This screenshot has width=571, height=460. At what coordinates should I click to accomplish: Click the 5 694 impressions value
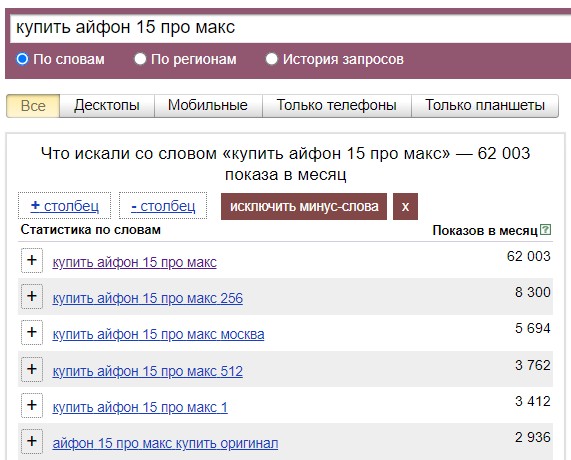point(532,328)
